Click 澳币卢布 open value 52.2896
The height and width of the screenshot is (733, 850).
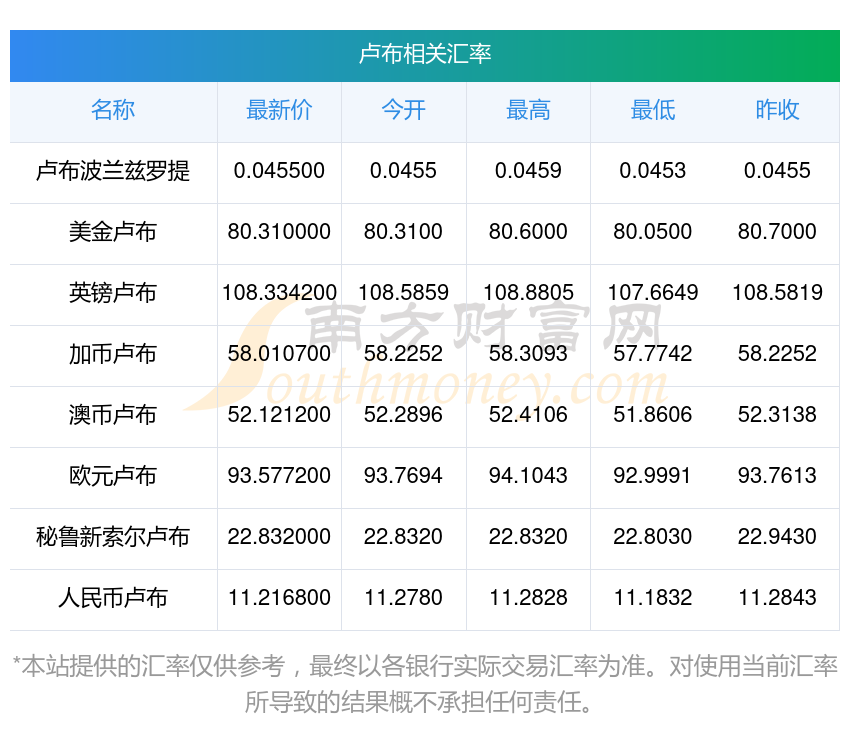[x=403, y=415]
